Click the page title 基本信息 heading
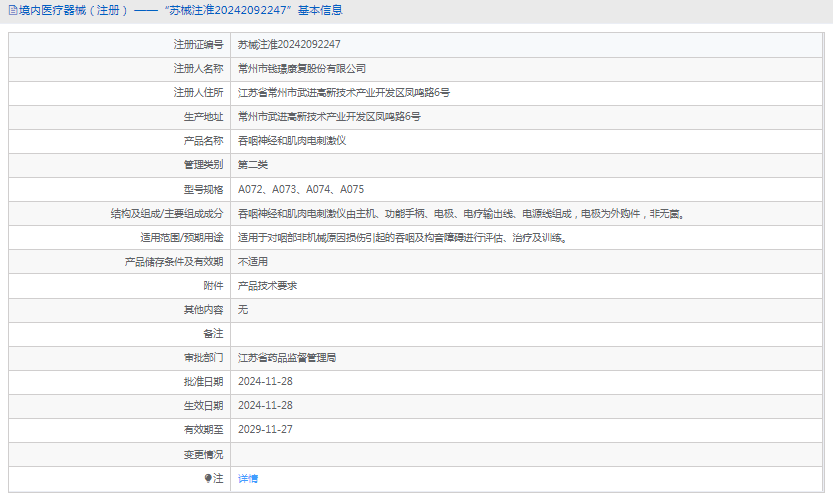833x497 pixels. pos(320,11)
